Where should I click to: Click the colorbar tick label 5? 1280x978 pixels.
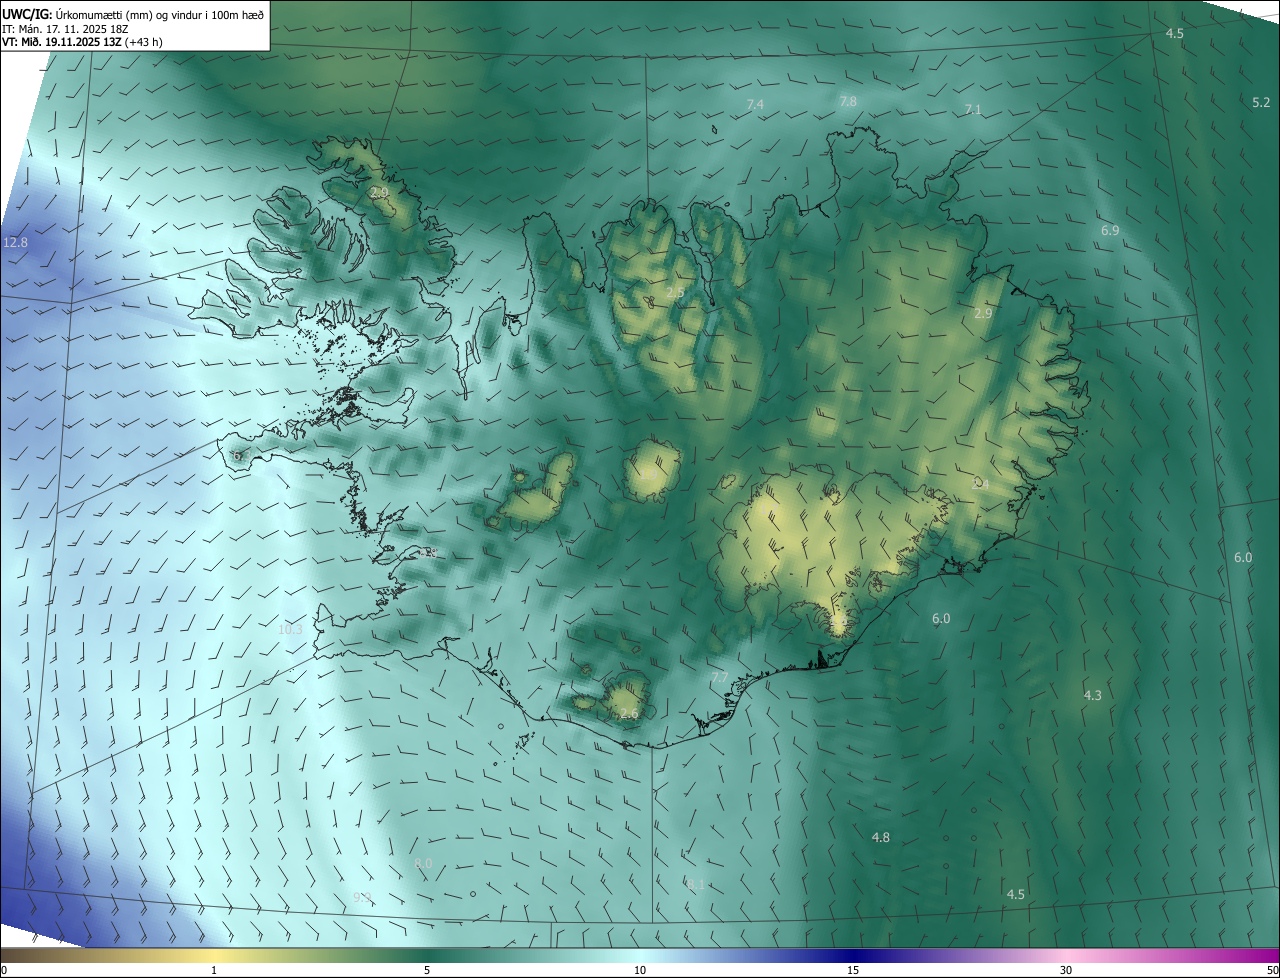(x=427, y=970)
